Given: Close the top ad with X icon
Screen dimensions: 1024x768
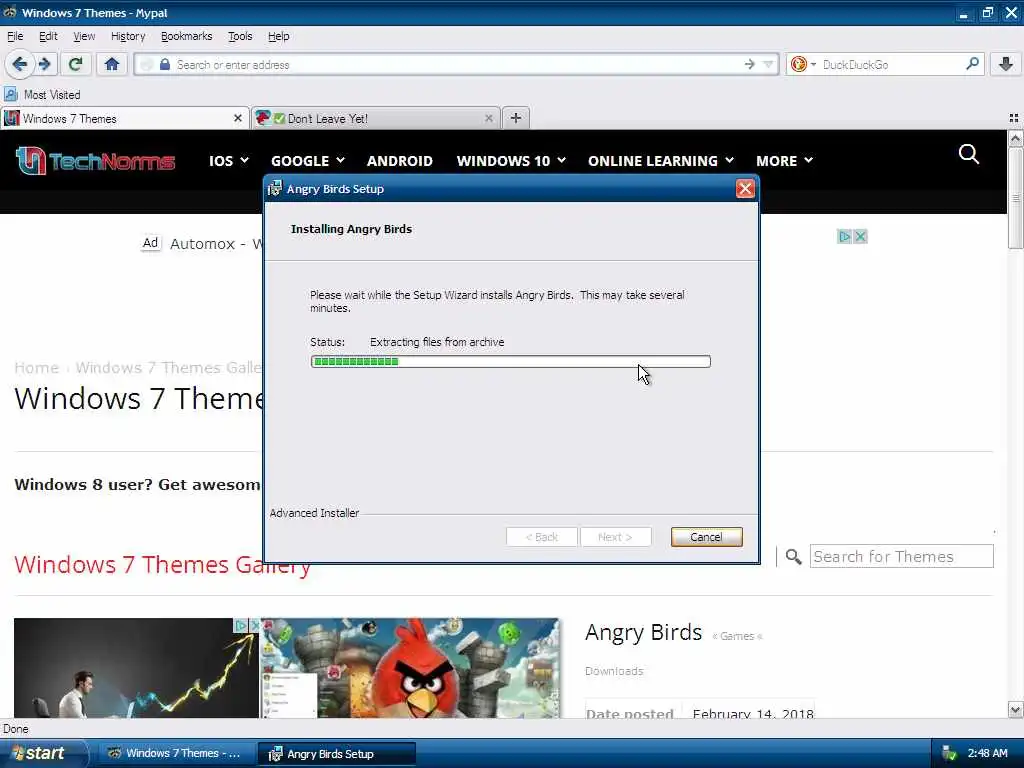Looking at the screenshot, I should tap(860, 236).
